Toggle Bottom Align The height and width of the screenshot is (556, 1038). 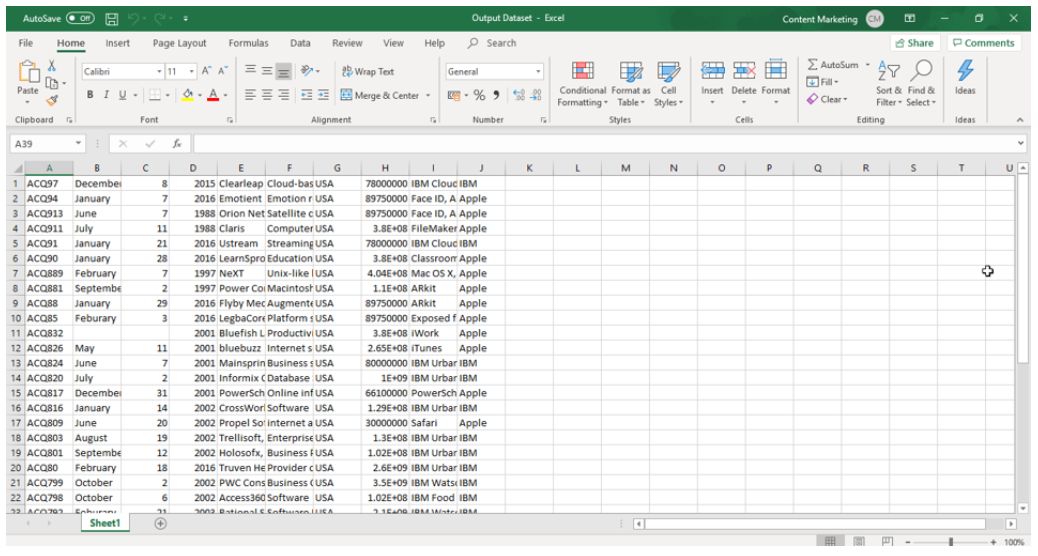[x=283, y=71]
